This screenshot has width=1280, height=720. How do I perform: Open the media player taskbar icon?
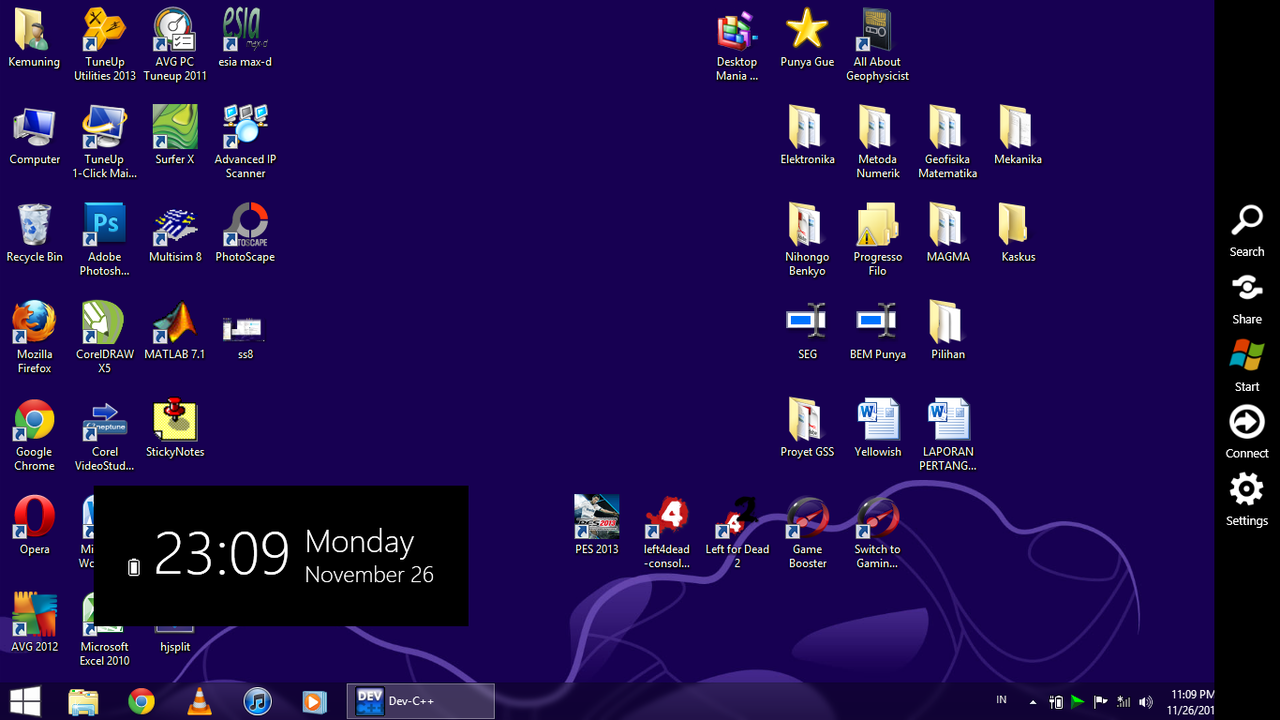[314, 701]
